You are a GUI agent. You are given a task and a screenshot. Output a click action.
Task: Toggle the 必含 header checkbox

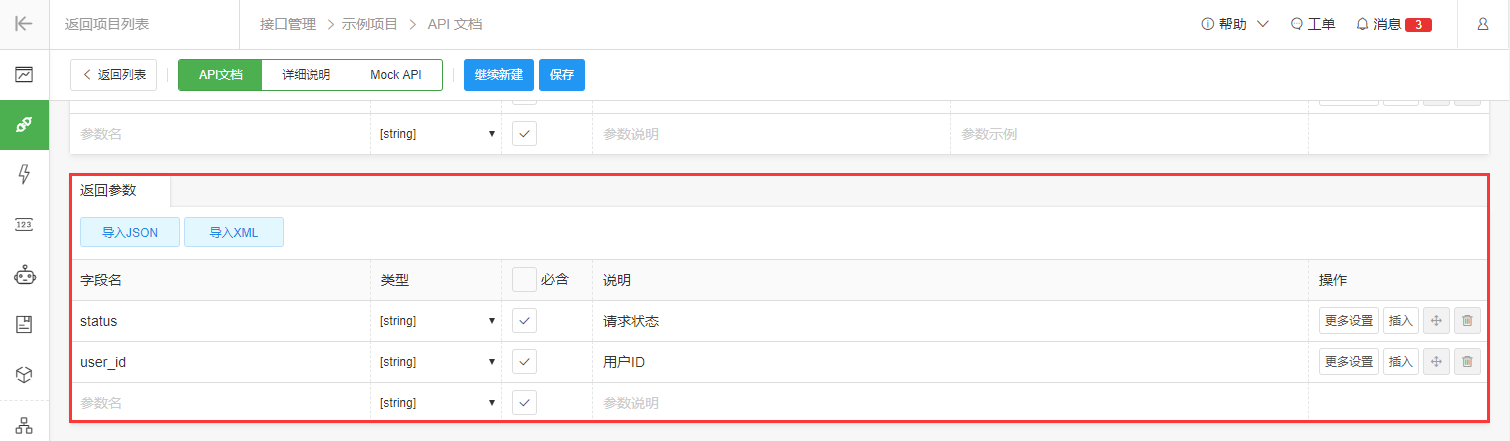(524, 280)
